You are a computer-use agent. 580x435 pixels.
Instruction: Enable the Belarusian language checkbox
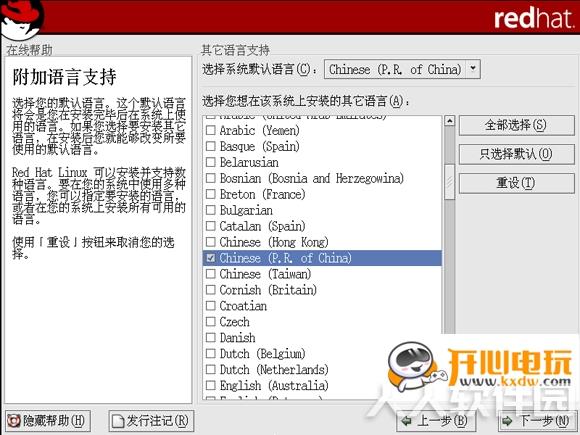pos(210,162)
